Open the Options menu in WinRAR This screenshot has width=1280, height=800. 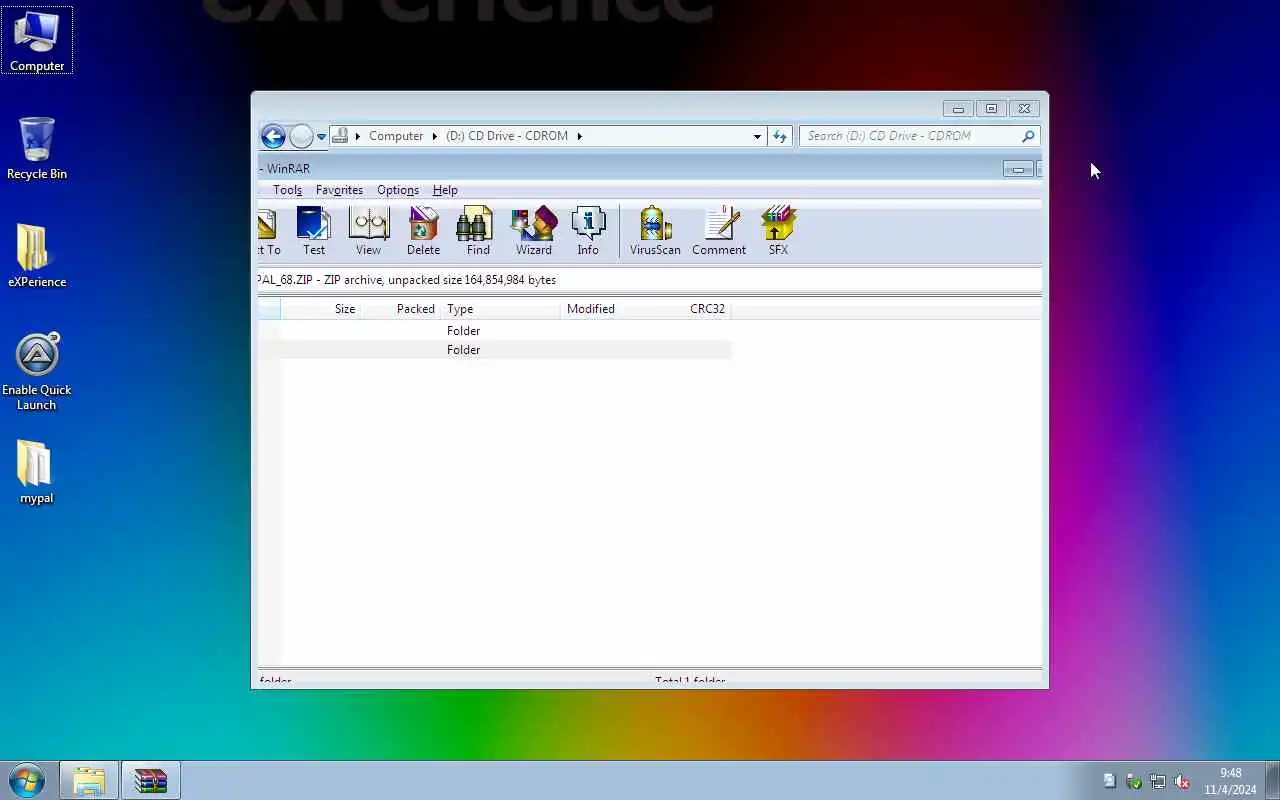[398, 190]
